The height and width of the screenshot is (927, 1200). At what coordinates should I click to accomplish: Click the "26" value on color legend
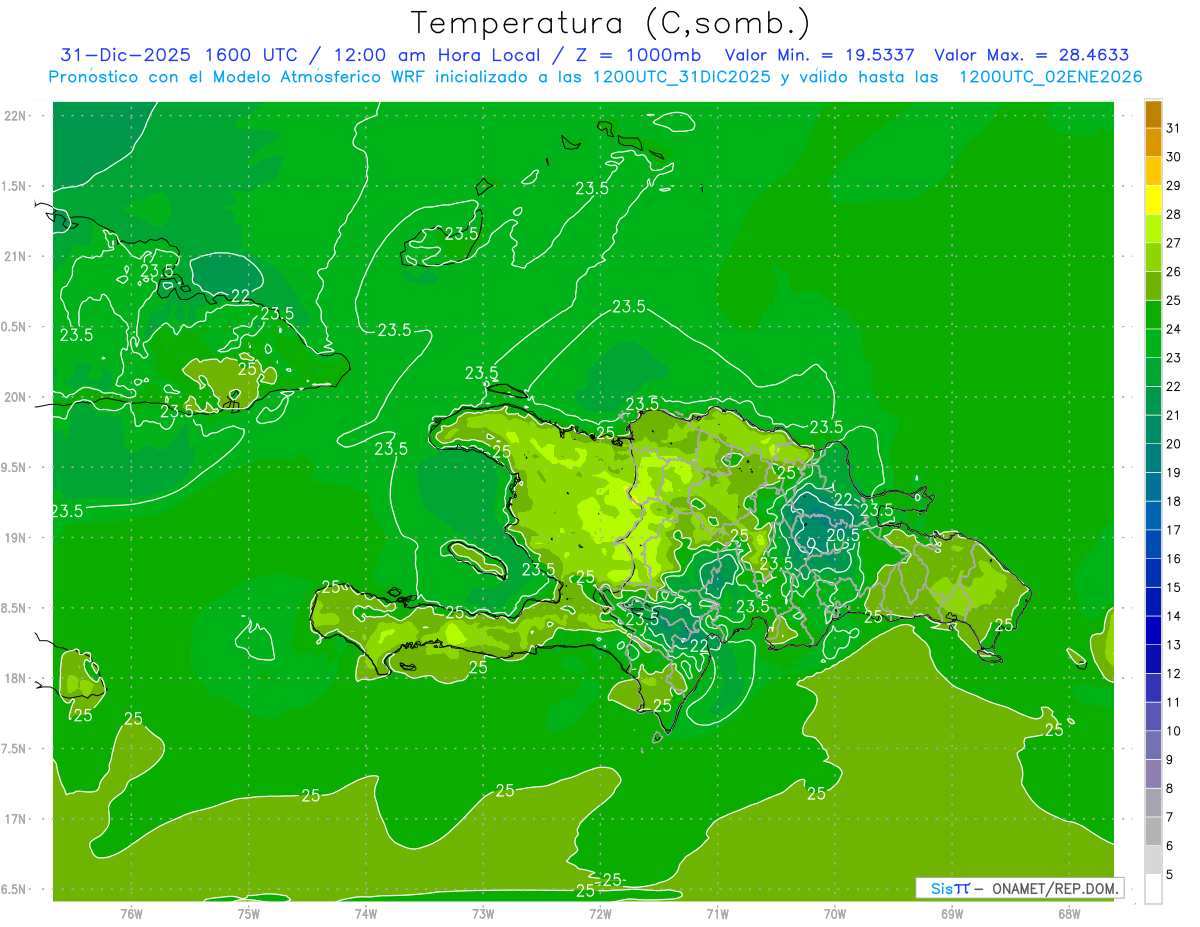[1173, 272]
